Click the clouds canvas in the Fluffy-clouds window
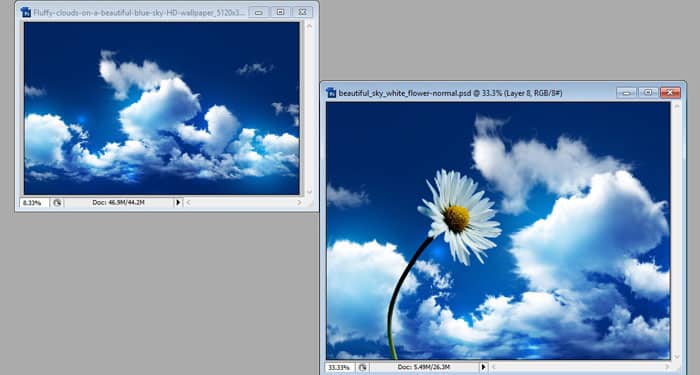Image resolution: width=700 pixels, height=375 pixels. [162, 108]
